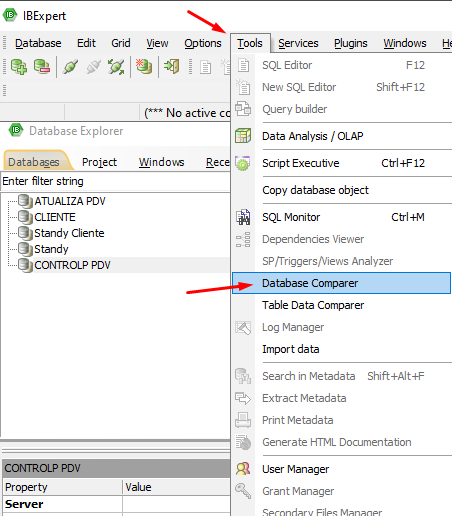Open the Grid menu
The width and height of the screenshot is (452, 516).
(121, 43)
